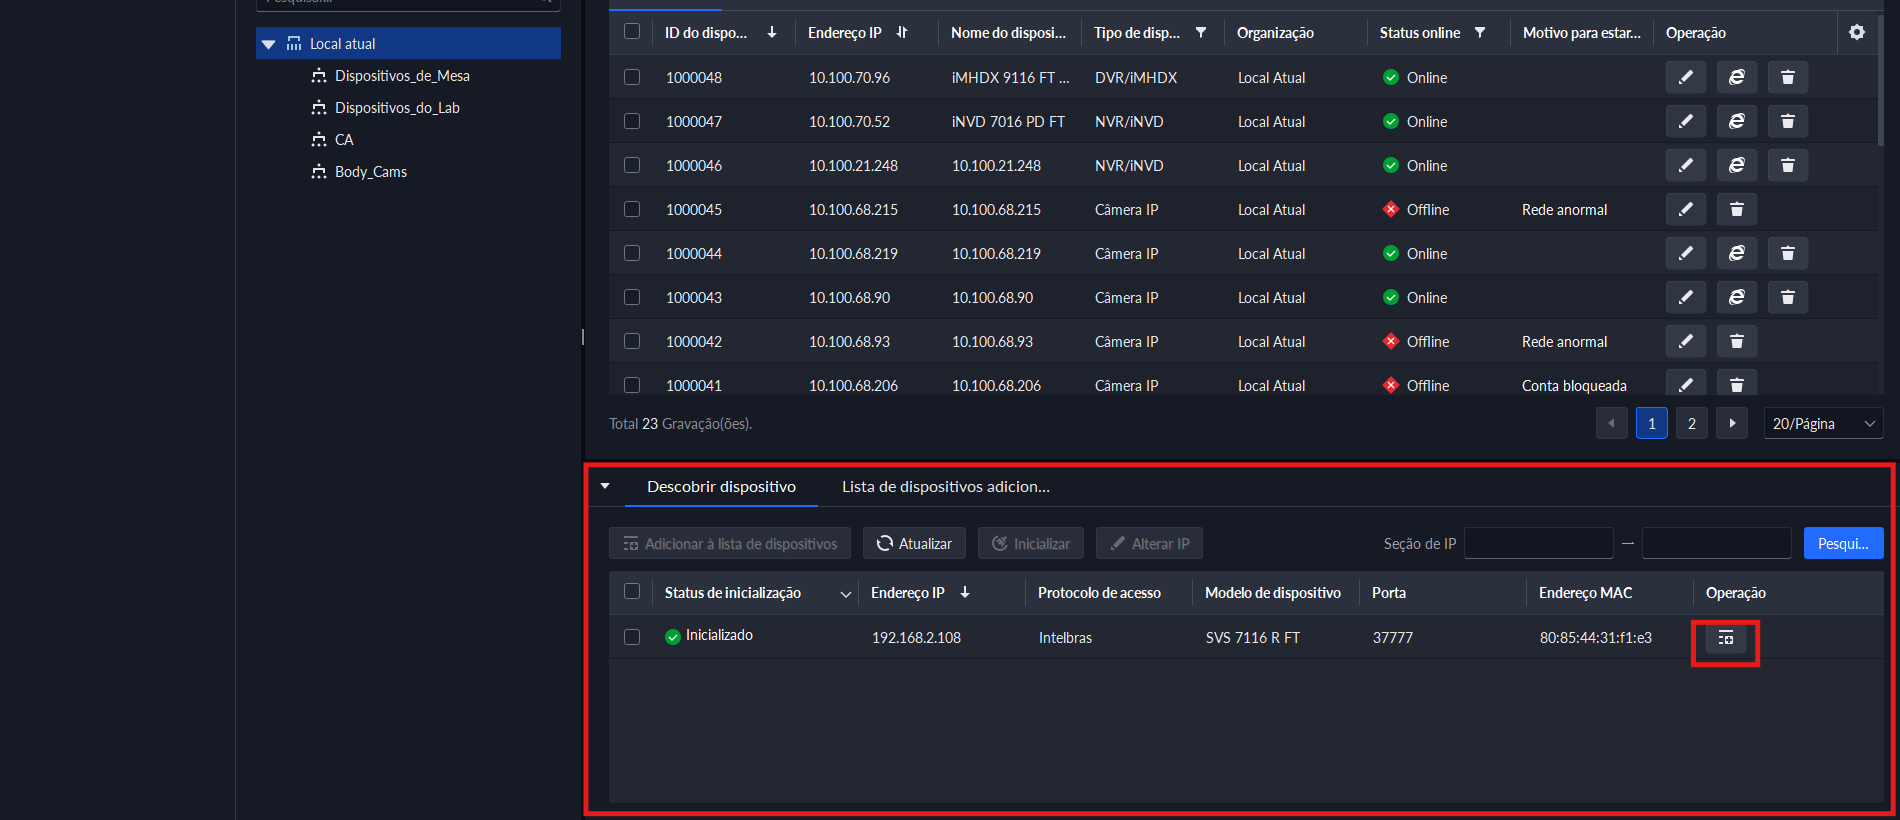Collapse the Local atual tree node
Viewport: 1900px width, 820px height.
click(x=268, y=44)
